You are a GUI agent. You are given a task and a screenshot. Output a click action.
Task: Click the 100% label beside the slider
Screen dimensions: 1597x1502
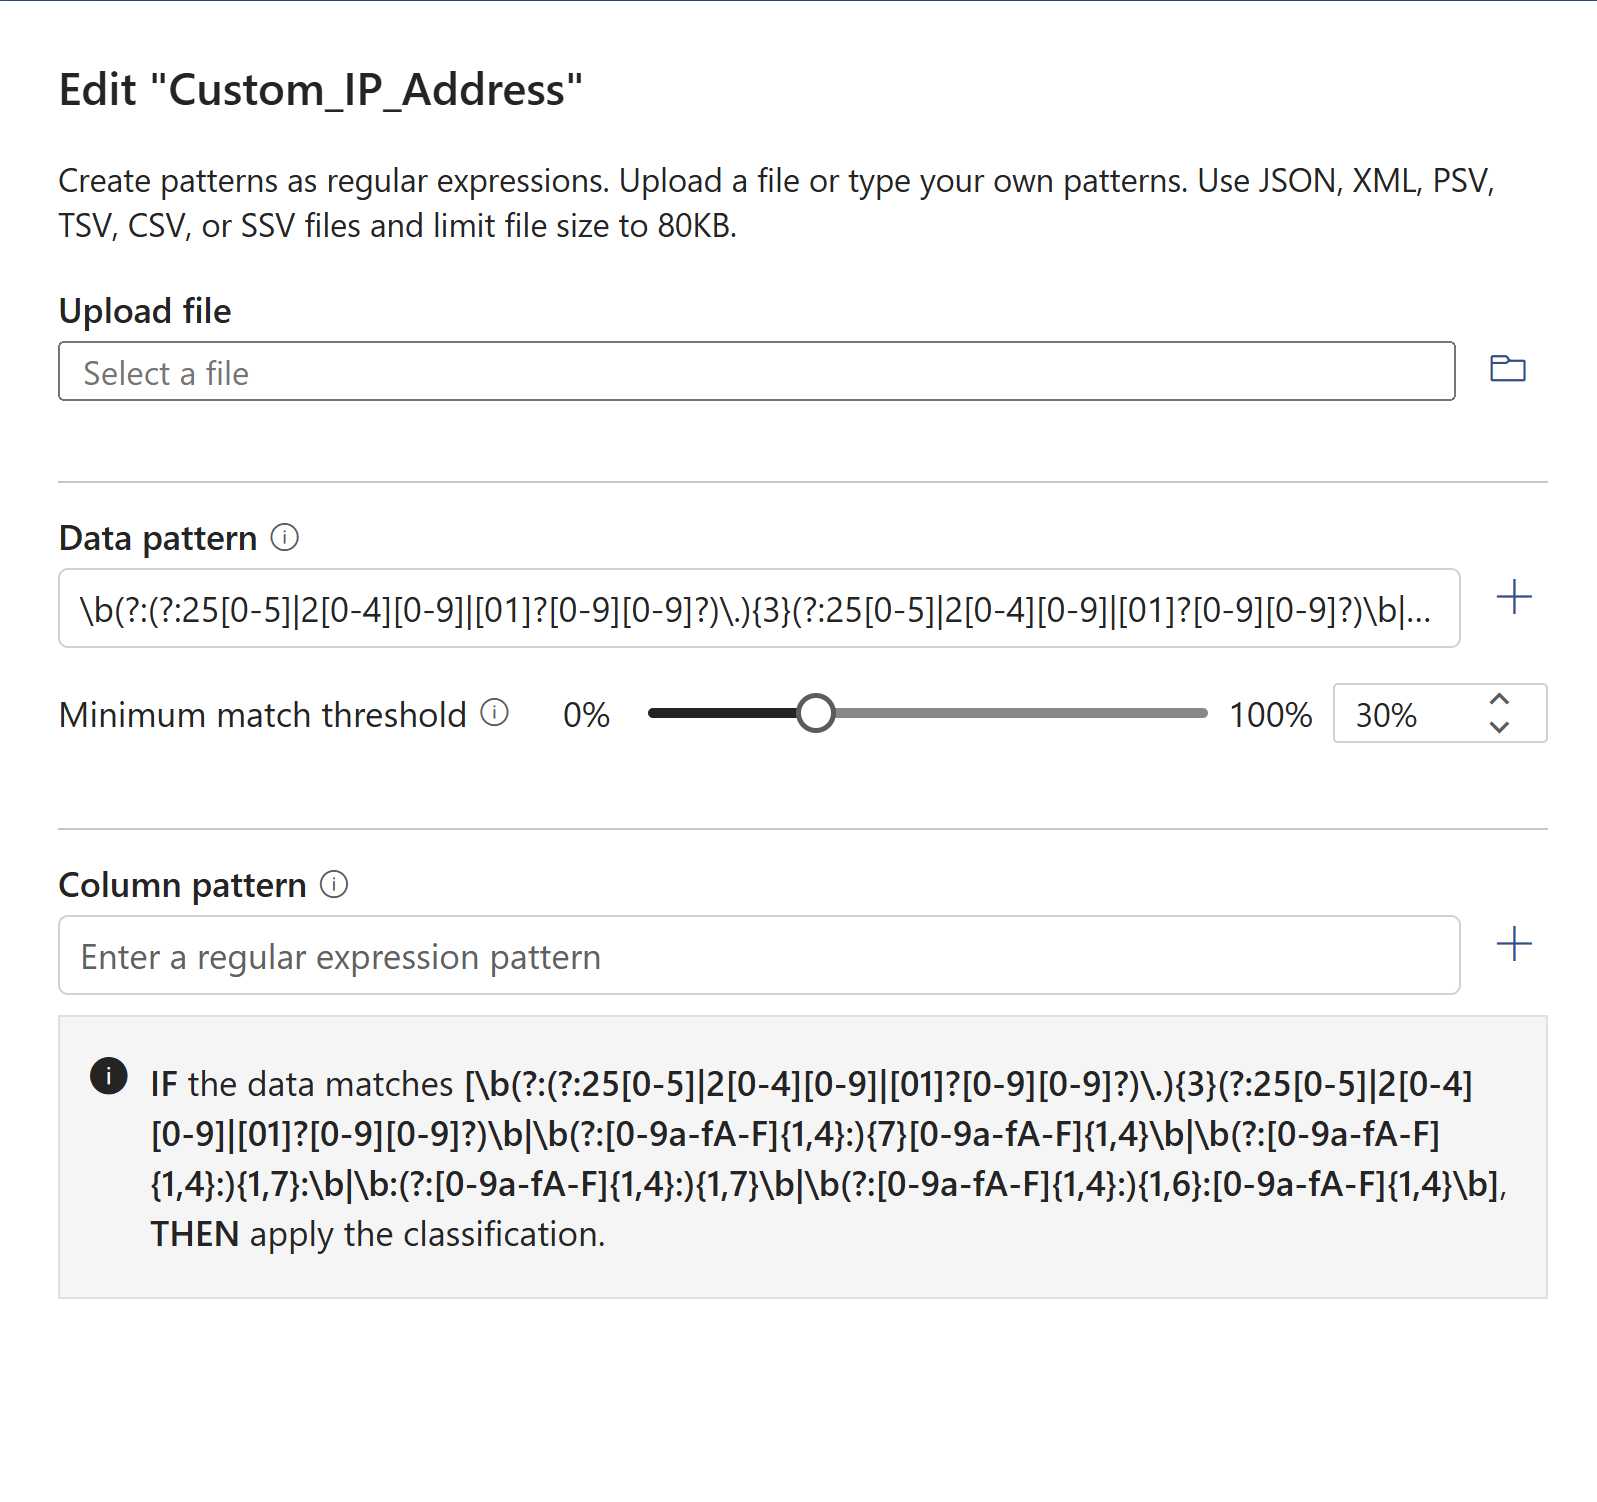click(x=1268, y=714)
